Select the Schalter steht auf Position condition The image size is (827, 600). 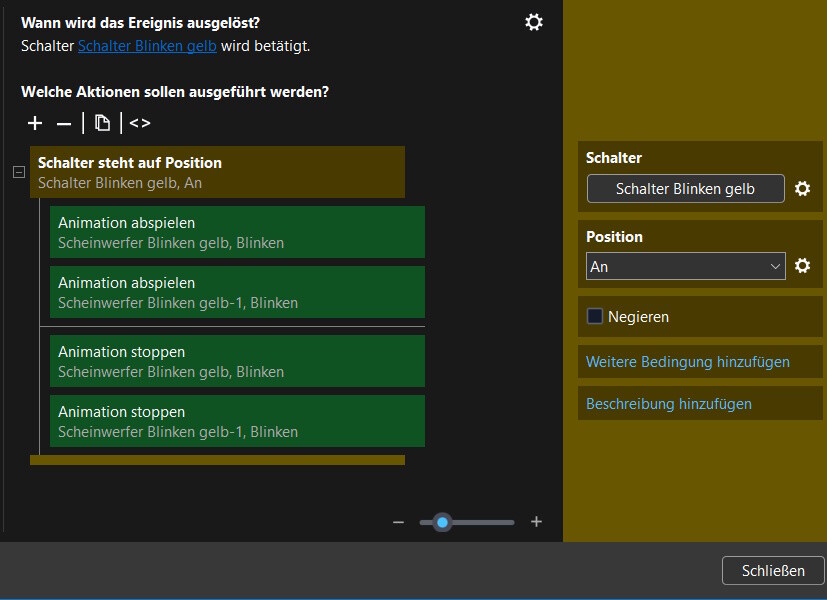click(217, 172)
